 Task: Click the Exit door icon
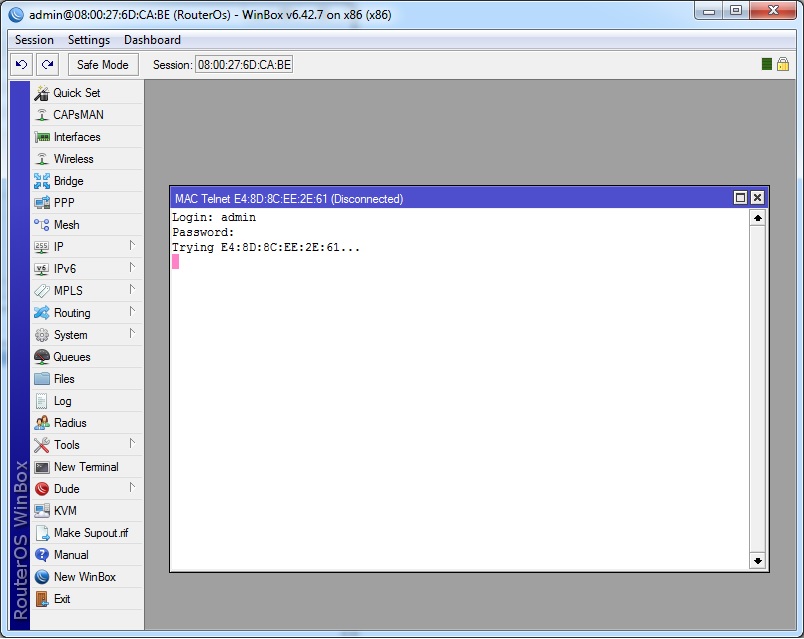42,599
